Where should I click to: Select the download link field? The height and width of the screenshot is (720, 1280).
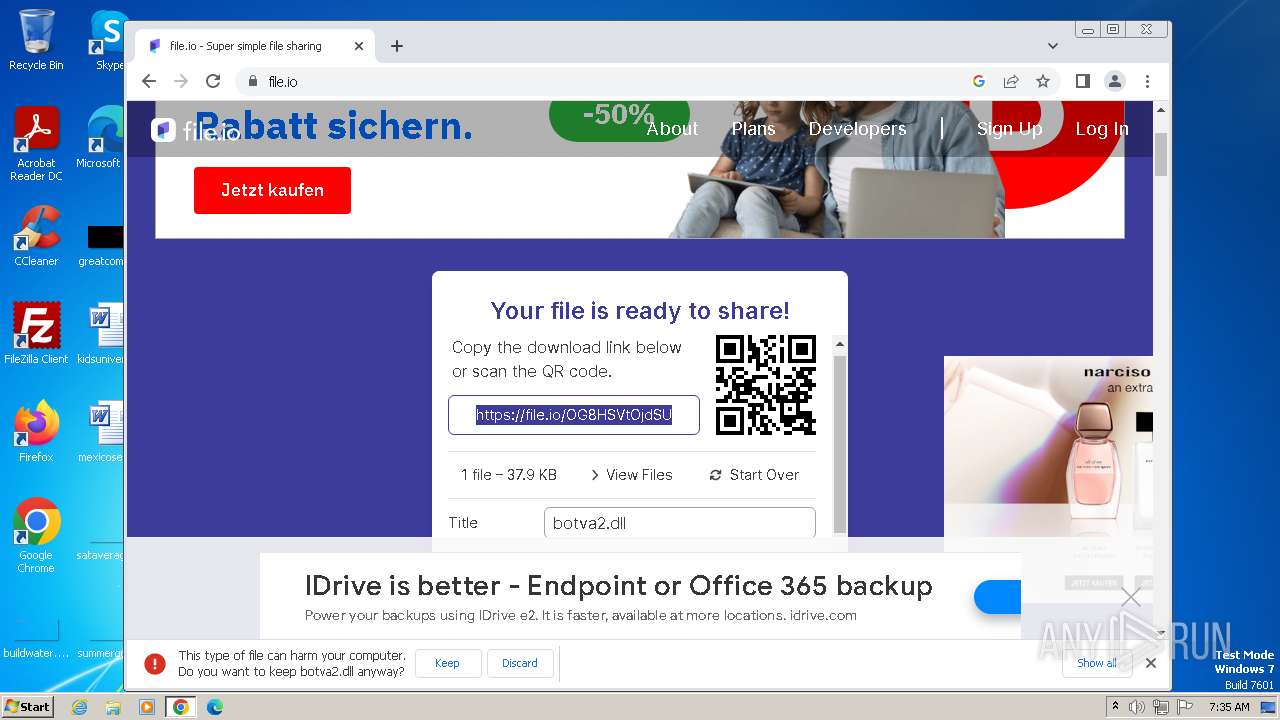coord(574,415)
